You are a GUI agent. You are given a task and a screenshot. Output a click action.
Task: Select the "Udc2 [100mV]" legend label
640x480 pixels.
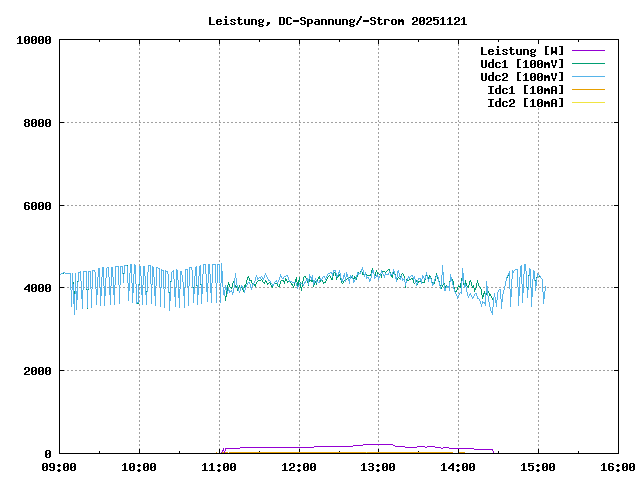click(x=521, y=77)
